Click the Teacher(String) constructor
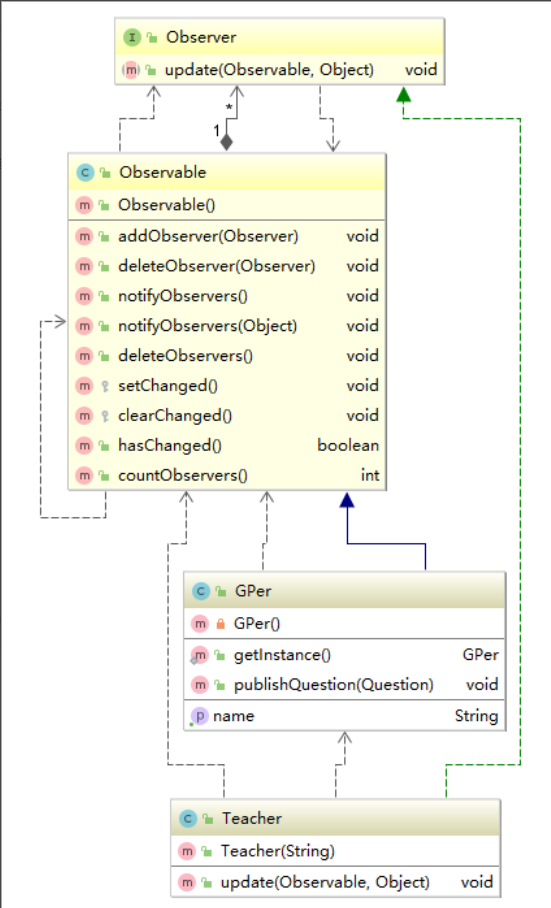The image size is (551, 908). (278, 851)
